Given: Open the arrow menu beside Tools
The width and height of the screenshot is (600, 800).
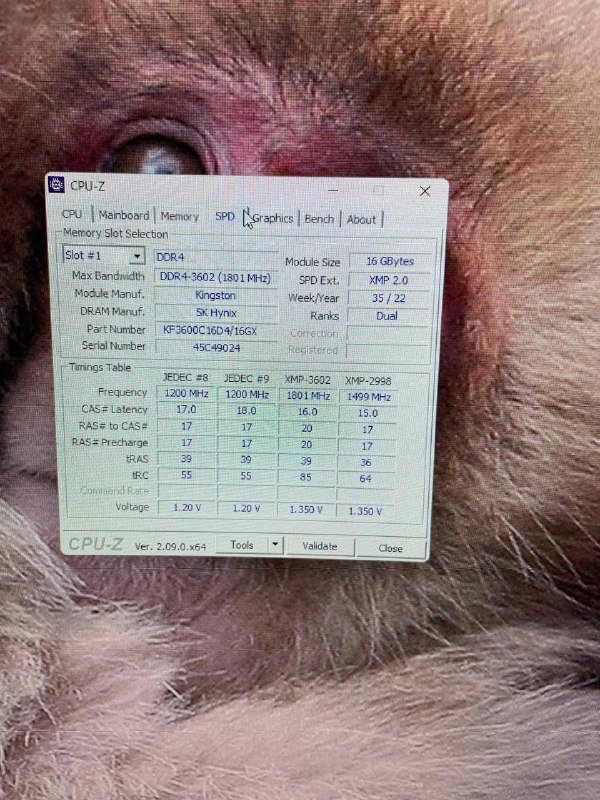Looking at the screenshot, I should point(276,546).
